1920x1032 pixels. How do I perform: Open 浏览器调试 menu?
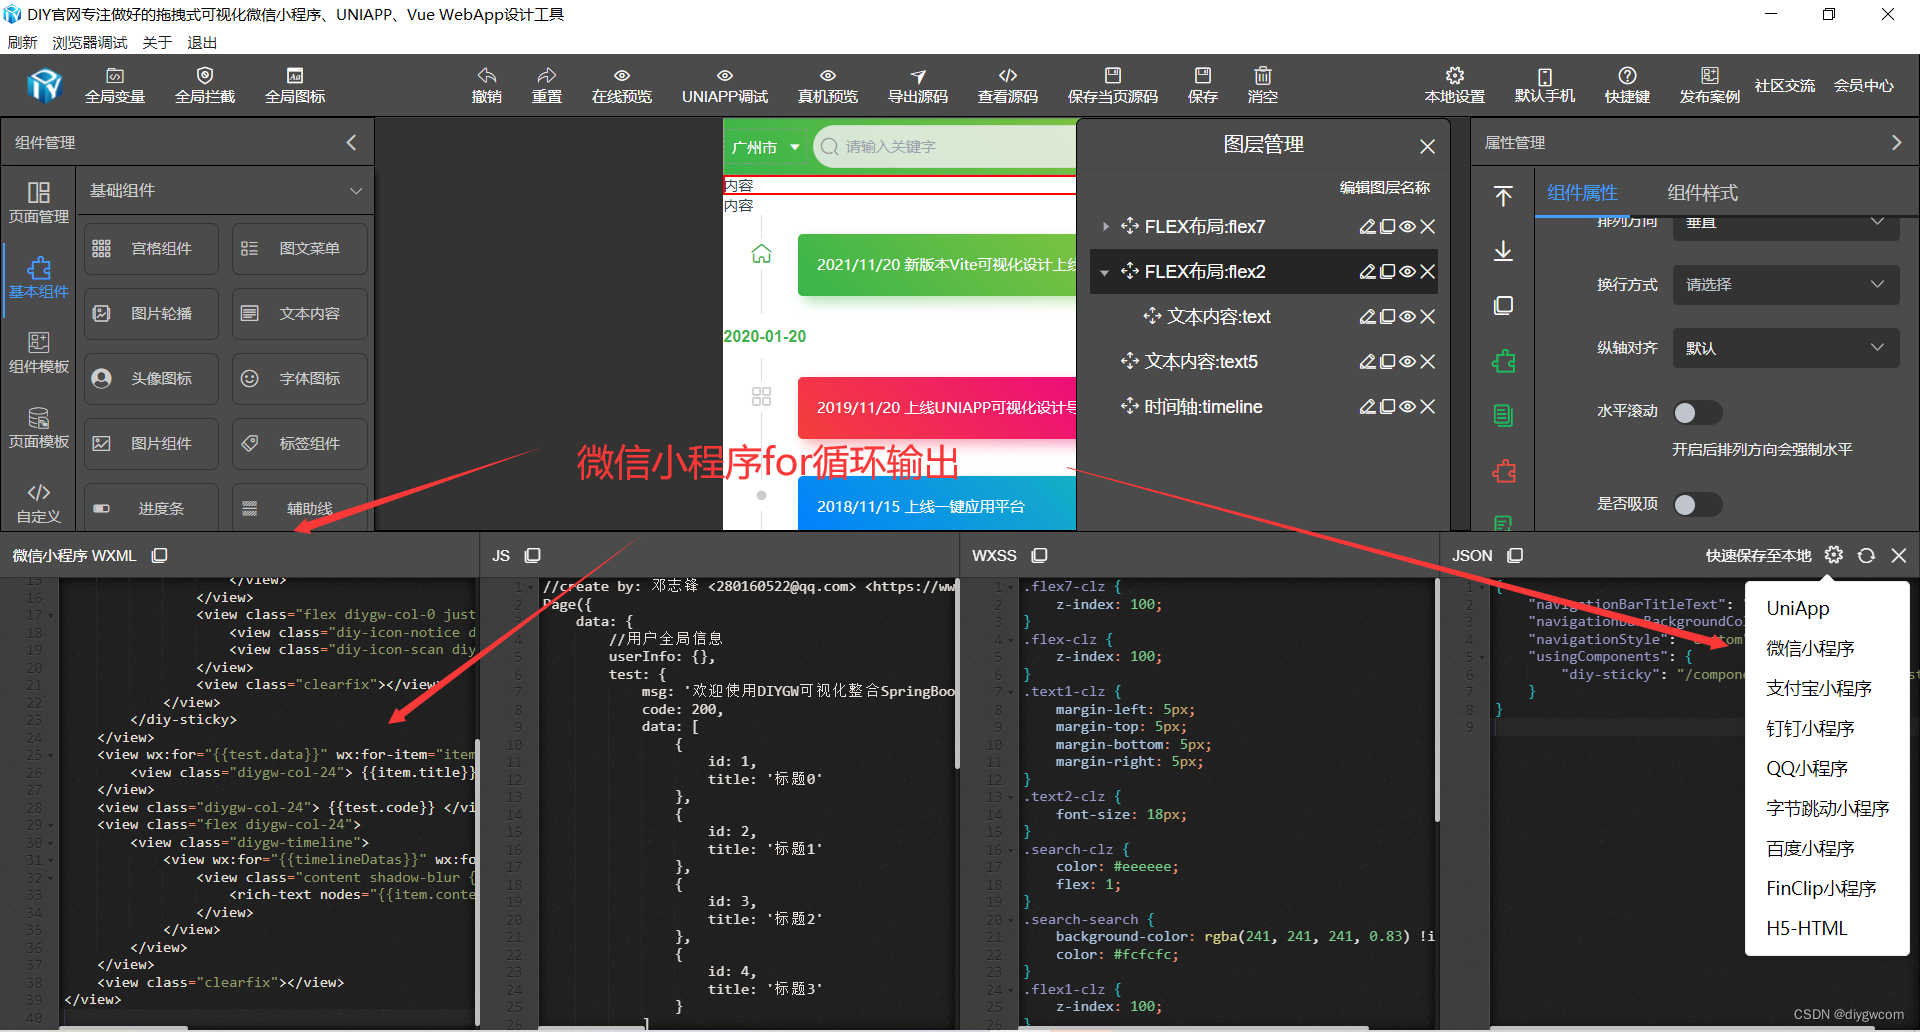point(90,42)
